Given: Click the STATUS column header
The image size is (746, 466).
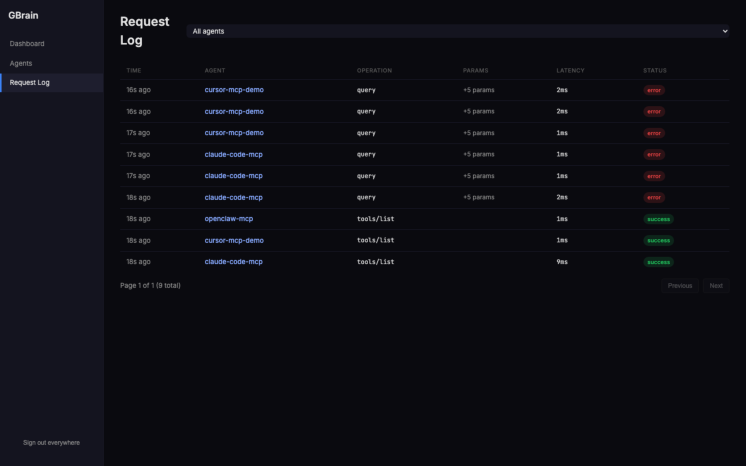Looking at the screenshot, I should (x=655, y=70).
